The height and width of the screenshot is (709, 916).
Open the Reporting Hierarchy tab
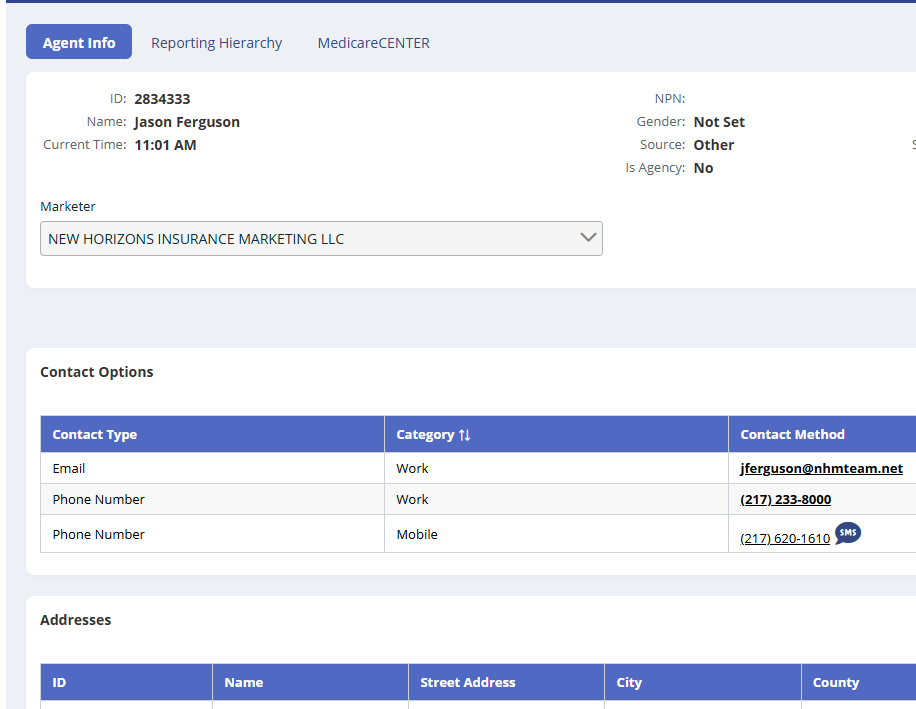point(216,43)
